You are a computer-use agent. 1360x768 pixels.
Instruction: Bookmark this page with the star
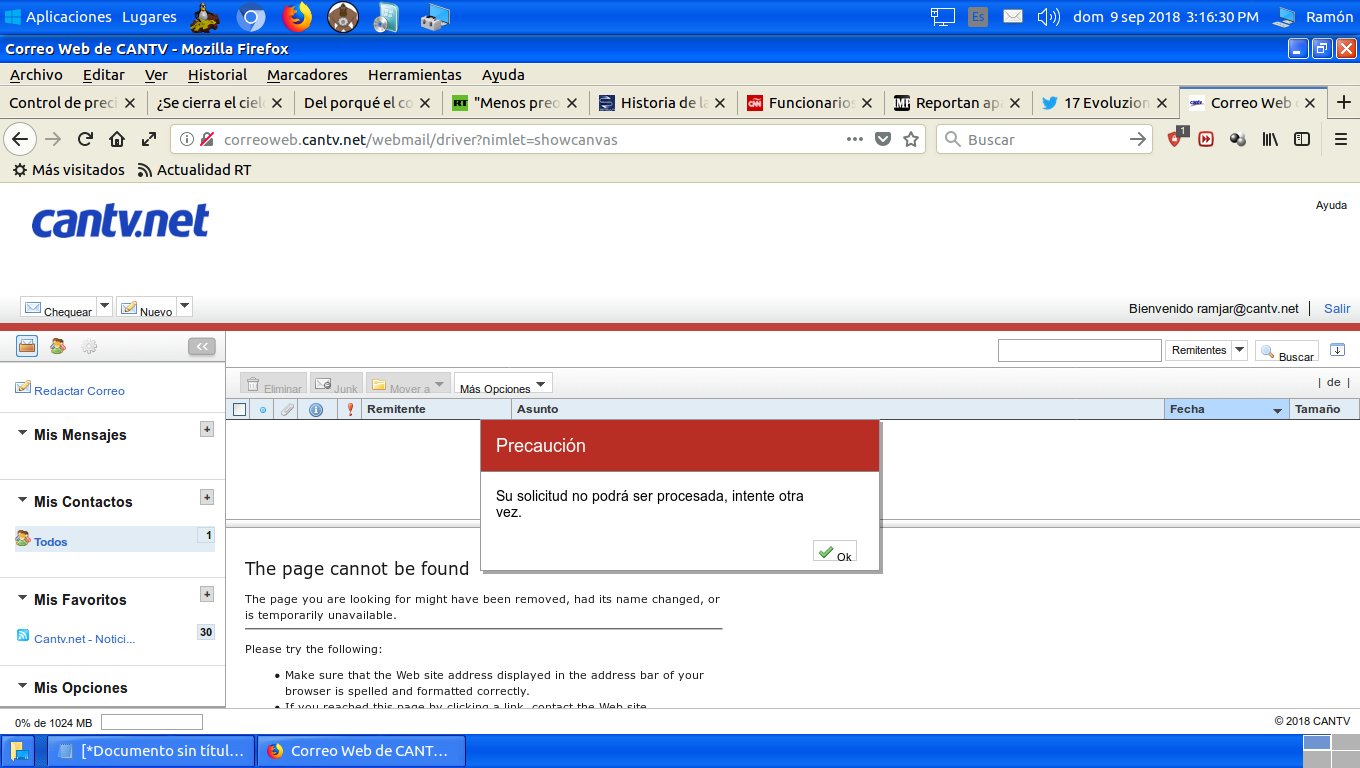pyautogui.click(x=911, y=139)
